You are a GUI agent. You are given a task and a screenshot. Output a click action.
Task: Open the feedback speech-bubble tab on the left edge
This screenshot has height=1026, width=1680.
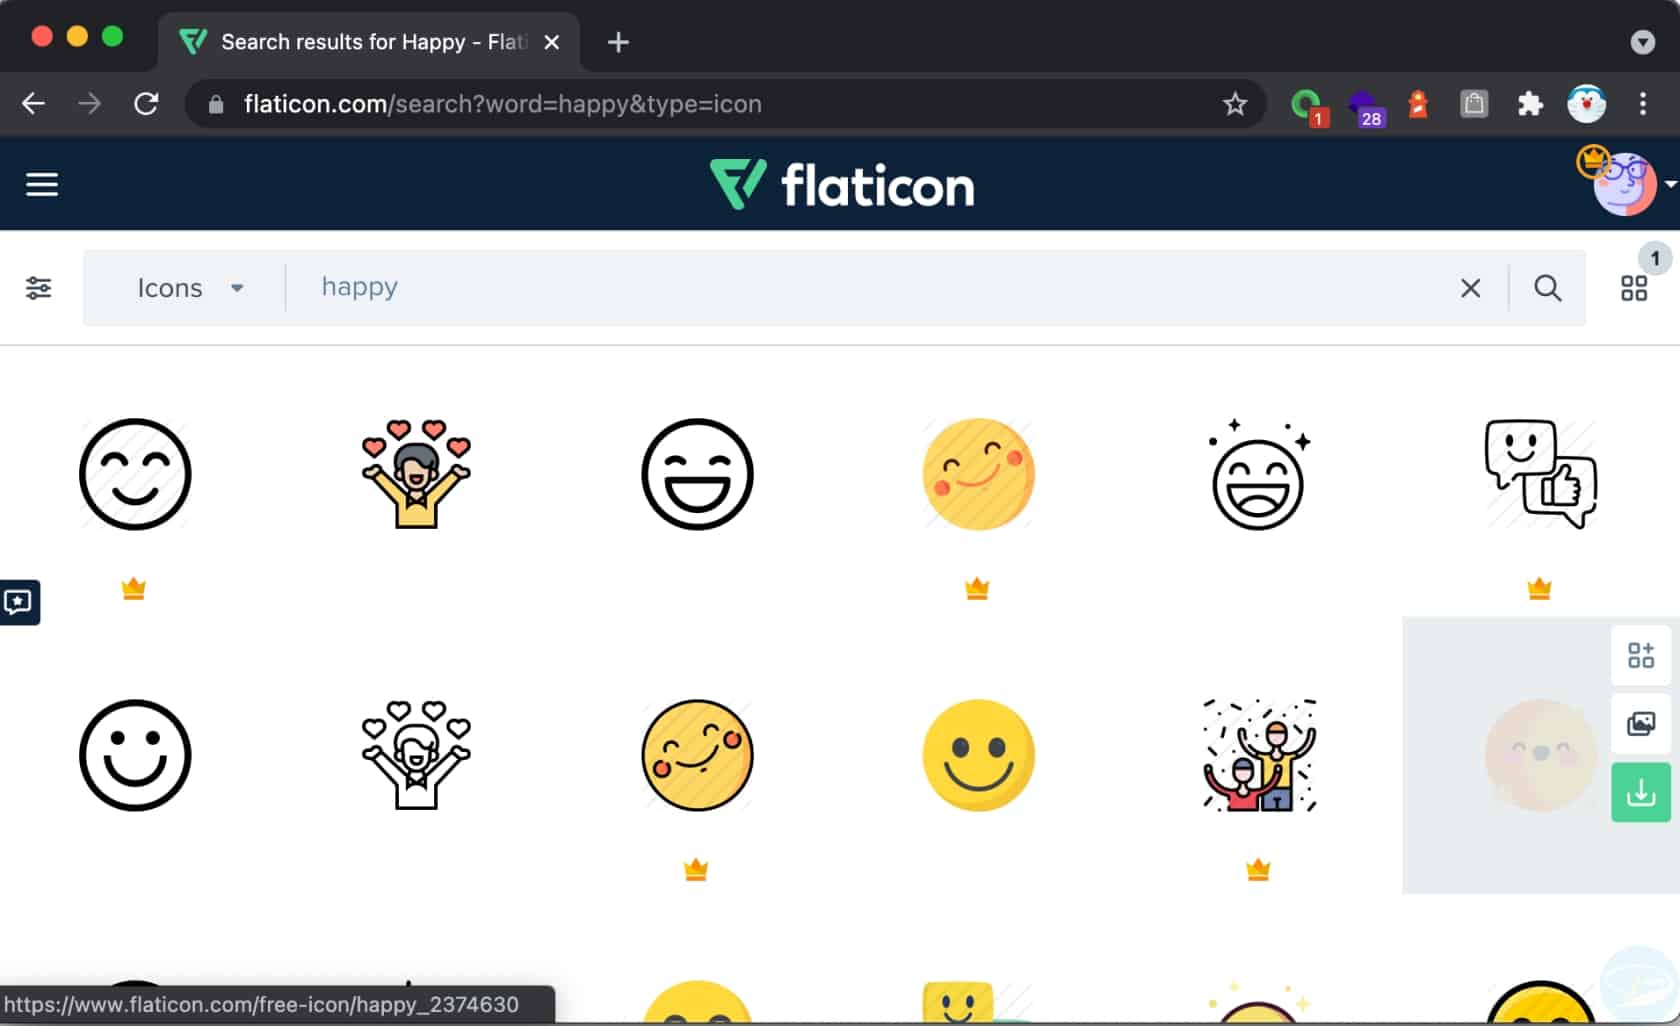(x=17, y=602)
